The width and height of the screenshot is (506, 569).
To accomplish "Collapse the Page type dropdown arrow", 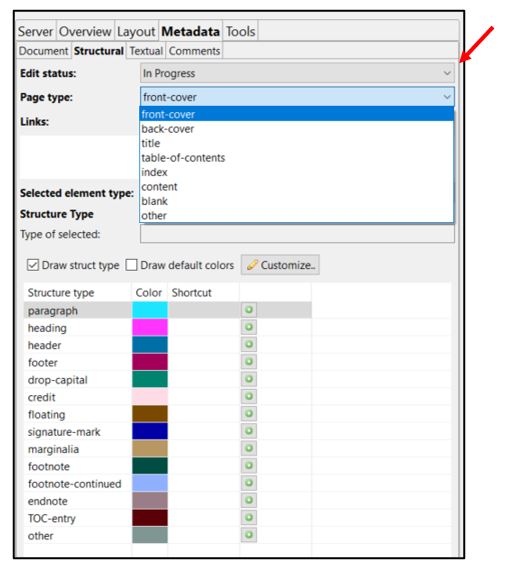I will click(447, 97).
